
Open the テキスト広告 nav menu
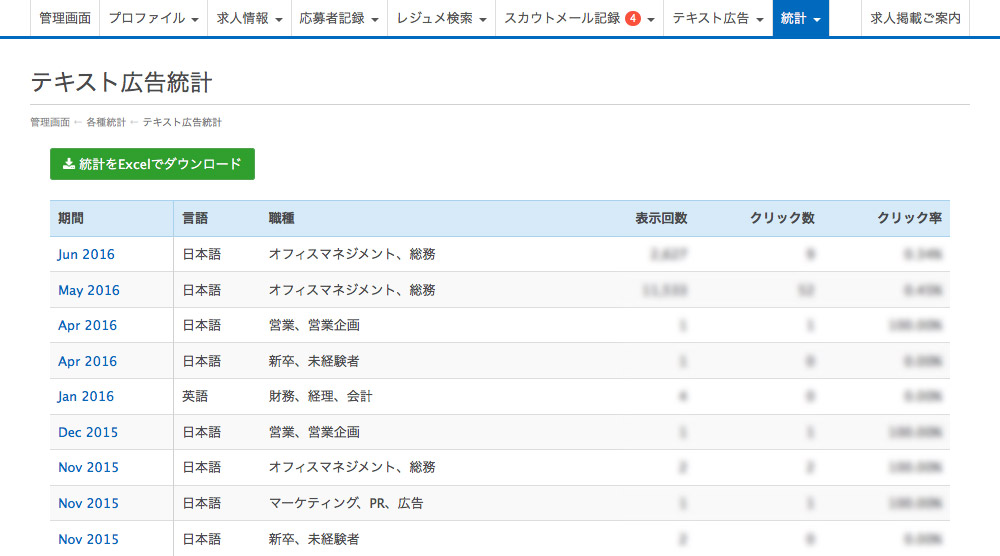[717, 18]
